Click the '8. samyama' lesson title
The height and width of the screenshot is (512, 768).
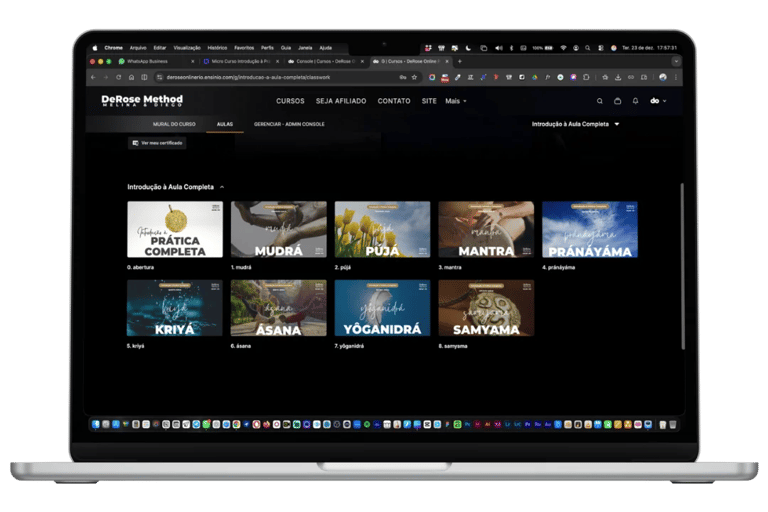coord(453,346)
